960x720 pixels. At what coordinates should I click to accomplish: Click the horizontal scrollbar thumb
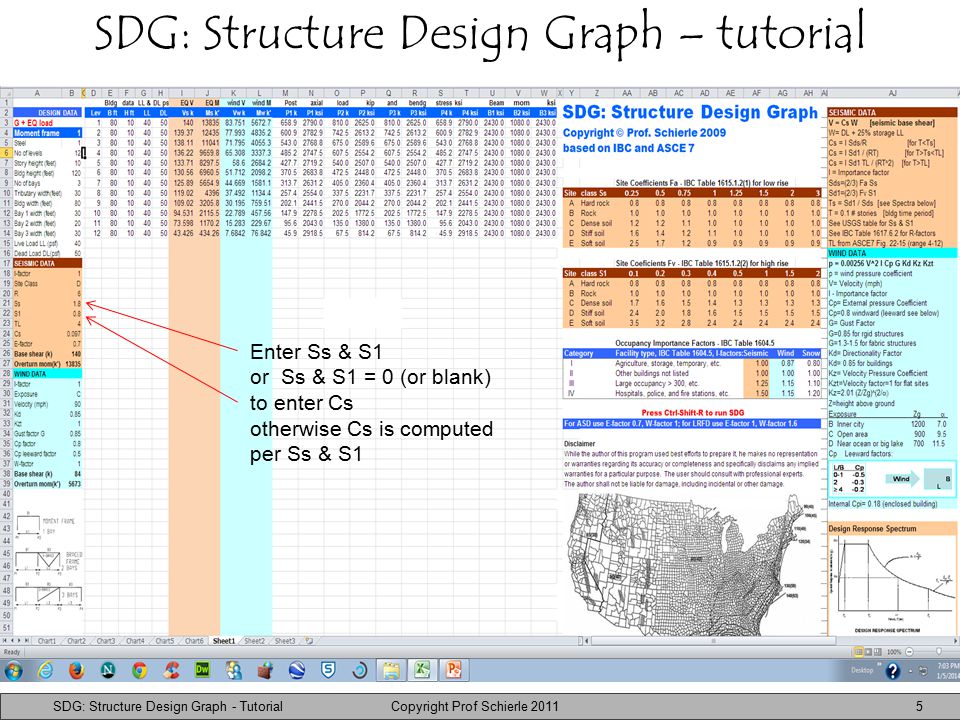click(712, 641)
